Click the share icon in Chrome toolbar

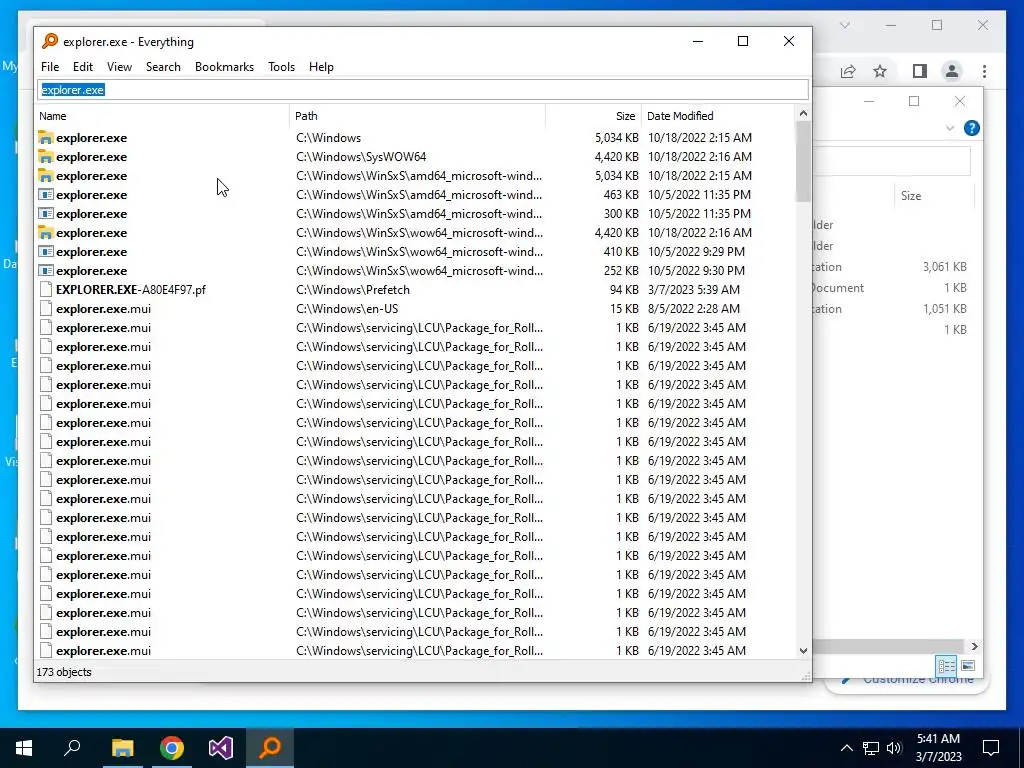848,71
